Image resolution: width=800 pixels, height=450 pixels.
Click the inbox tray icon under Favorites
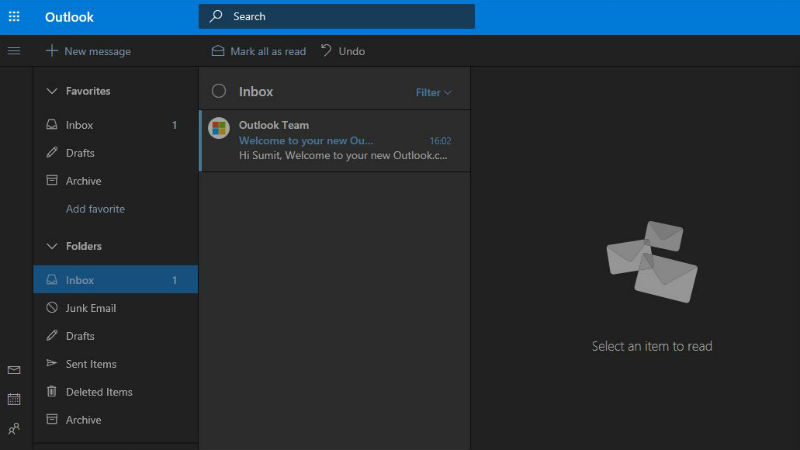point(52,124)
